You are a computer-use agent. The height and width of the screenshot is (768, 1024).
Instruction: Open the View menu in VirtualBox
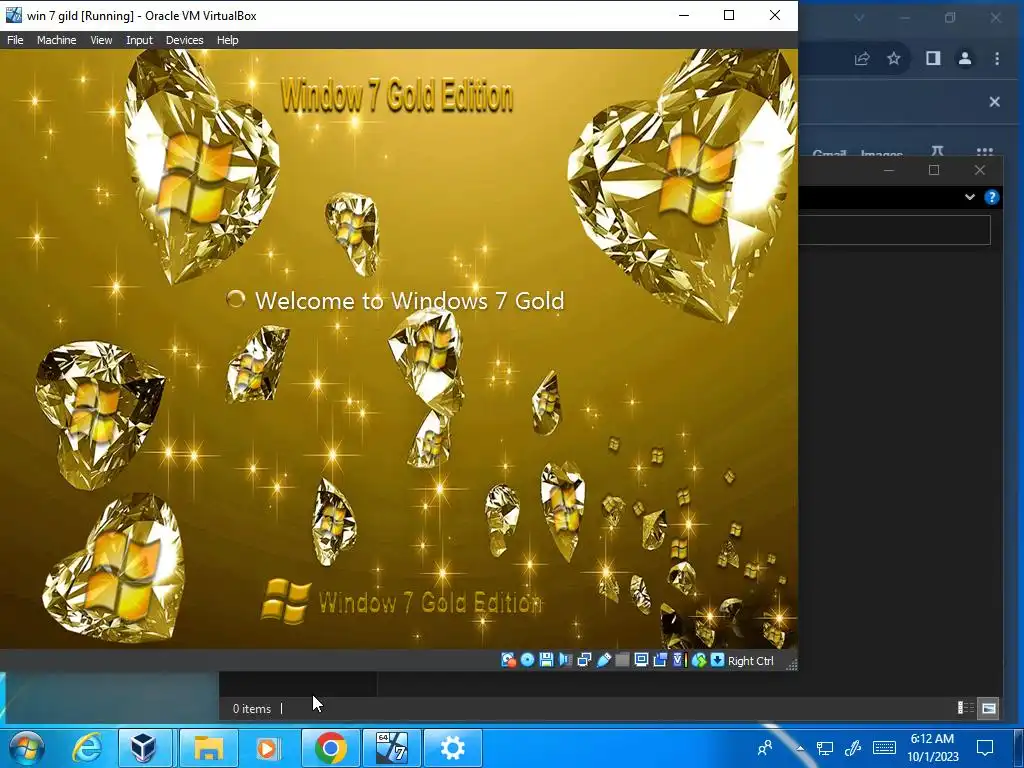[101, 40]
